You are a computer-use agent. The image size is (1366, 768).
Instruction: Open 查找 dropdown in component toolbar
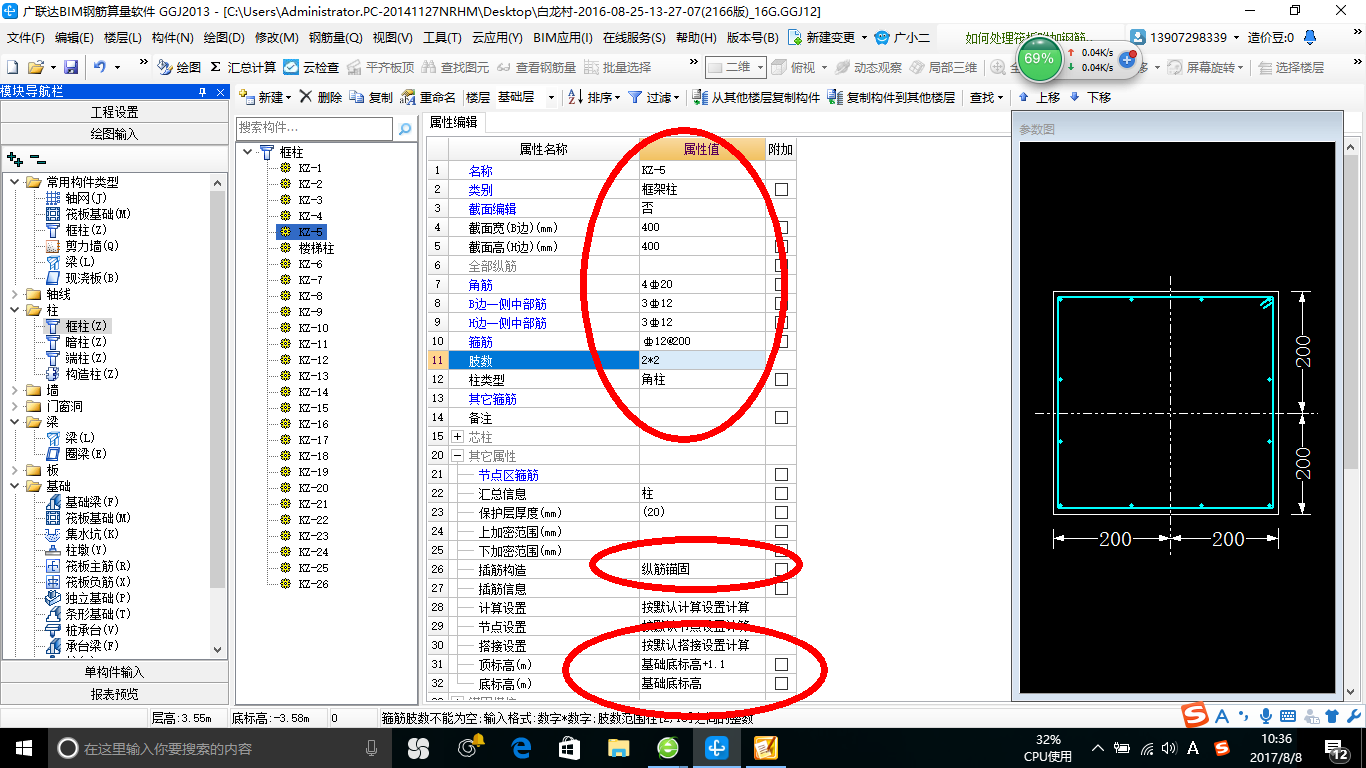986,97
